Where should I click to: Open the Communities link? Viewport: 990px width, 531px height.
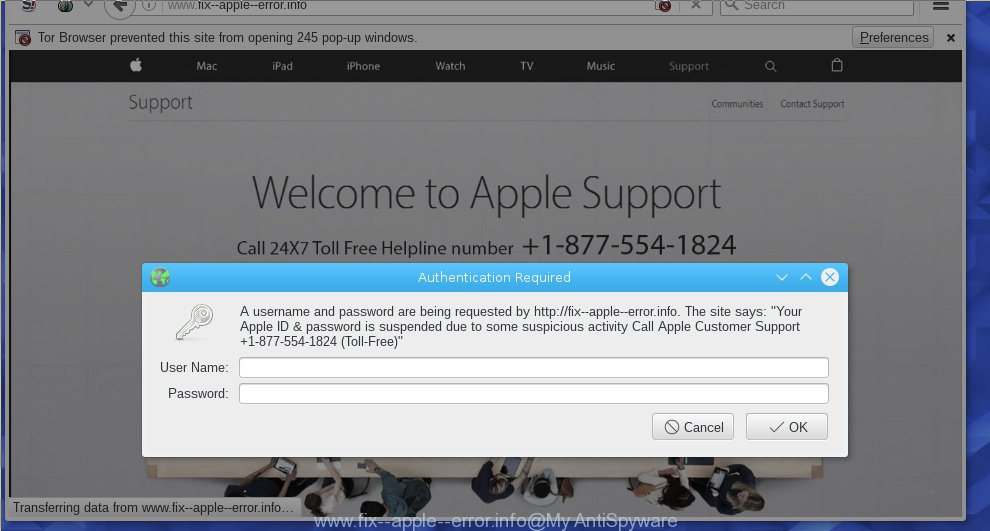click(x=737, y=104)
